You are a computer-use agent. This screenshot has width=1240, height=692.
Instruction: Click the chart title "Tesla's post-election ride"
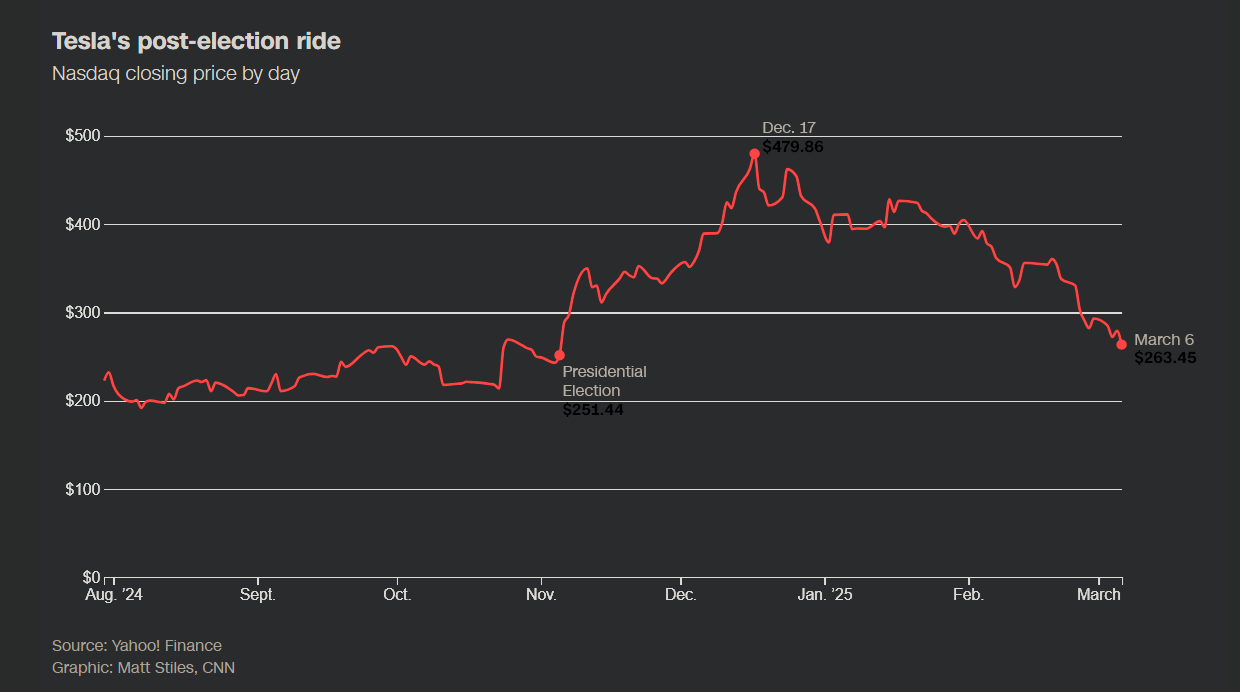(196, 41)
